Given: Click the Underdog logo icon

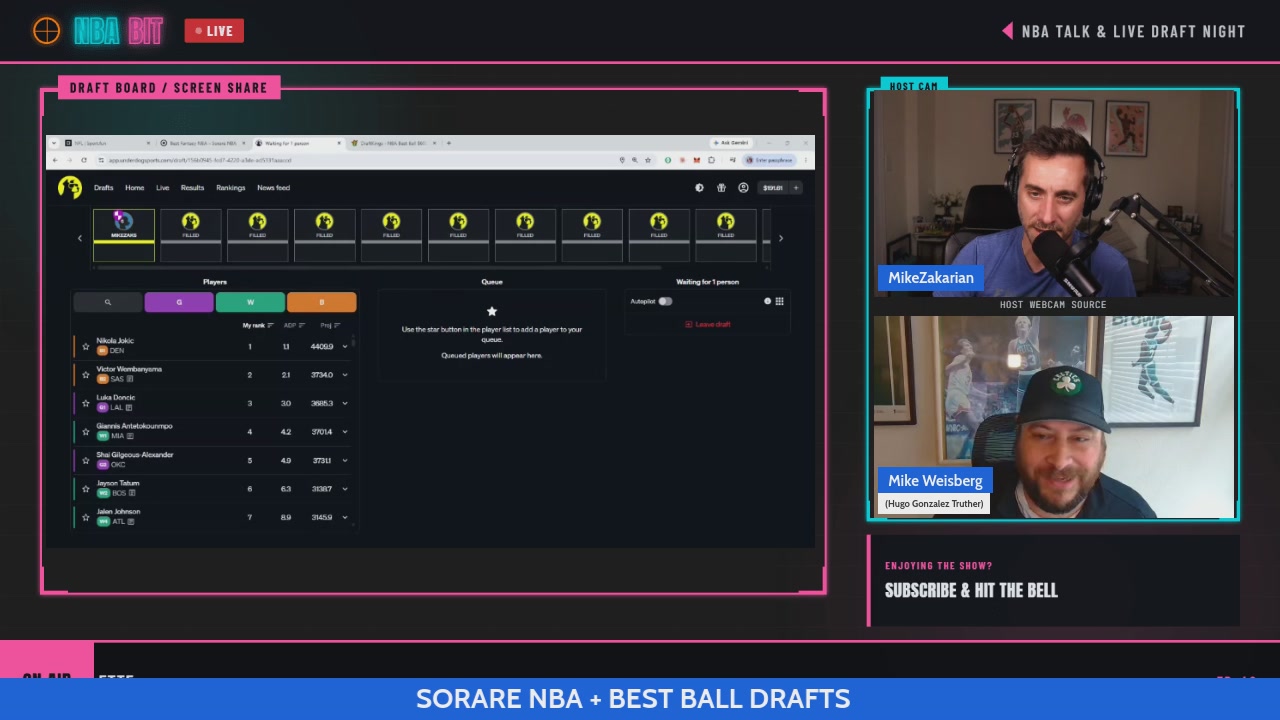Looking at the screenshot, I should 69,187.
